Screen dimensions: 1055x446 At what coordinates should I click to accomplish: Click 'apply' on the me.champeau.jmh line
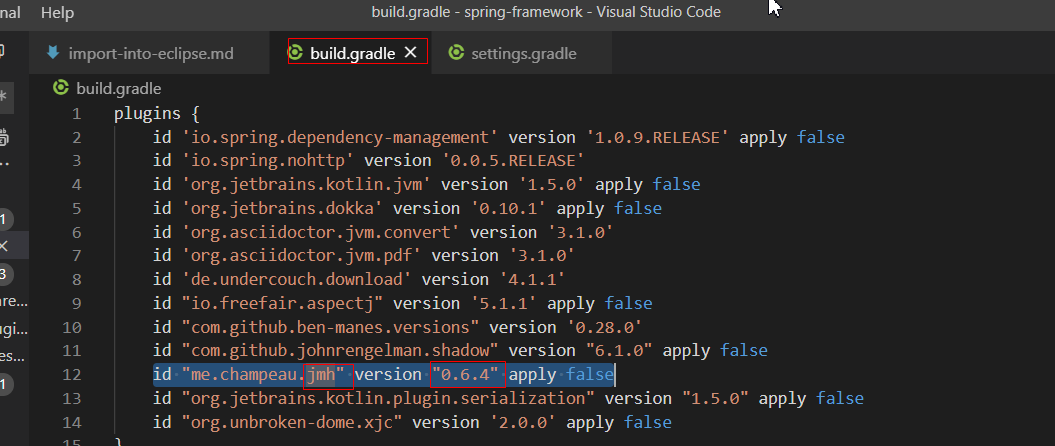(532, 374)
